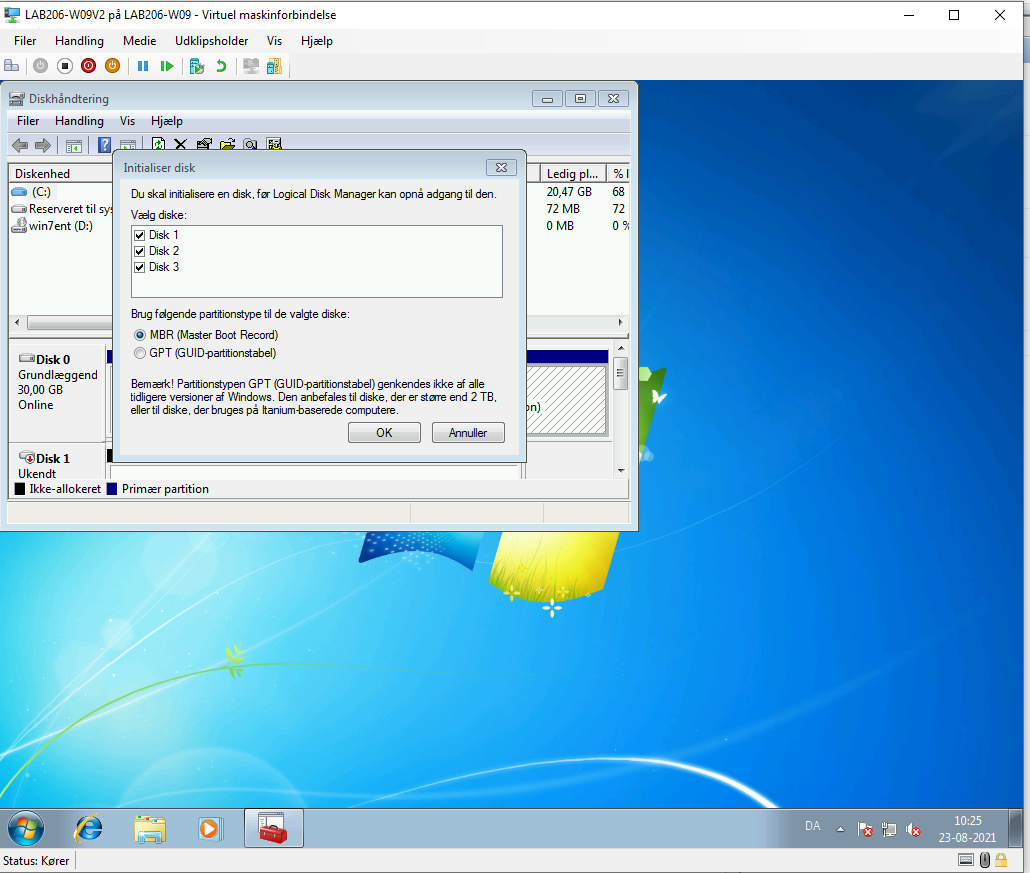Toggle the console tree pane icon
The height and width of the screenshot is (873, 1030).
[x=74, y=145]
